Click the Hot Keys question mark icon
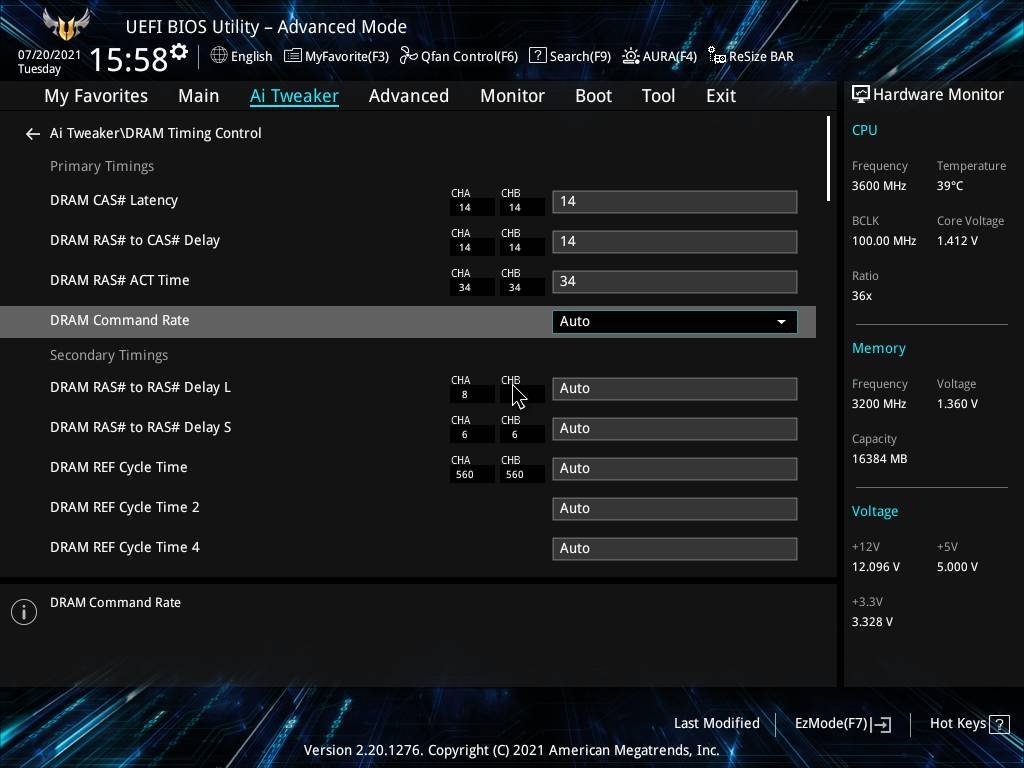Image resolution: width=1024 pixels, height=768 pixels. (x=998, y=724)
